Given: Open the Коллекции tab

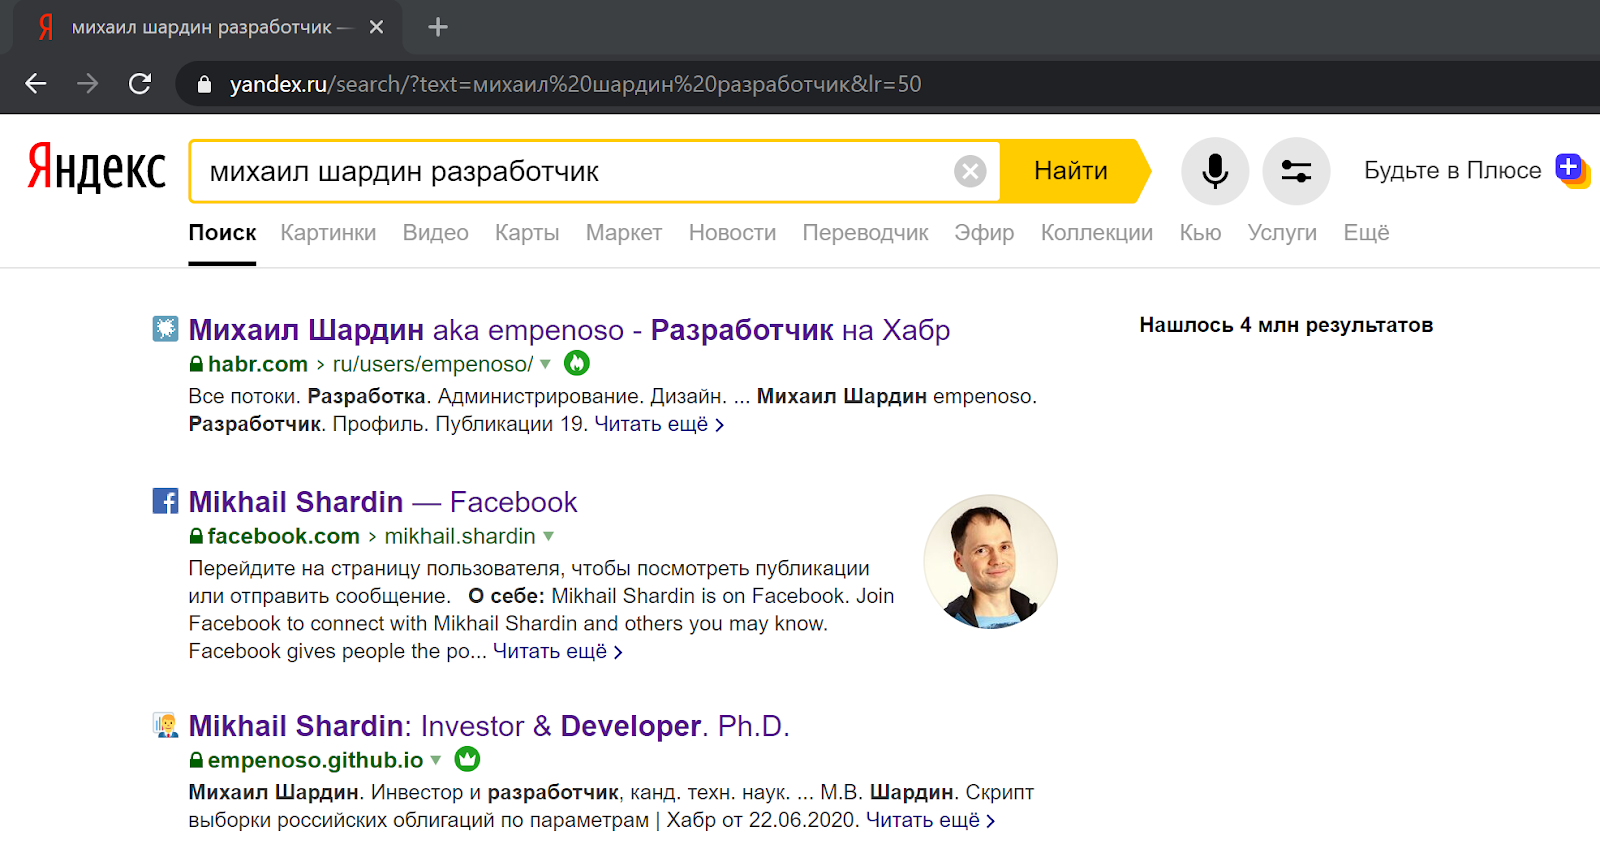Looking at the screenshot, I should [1097, 232].
